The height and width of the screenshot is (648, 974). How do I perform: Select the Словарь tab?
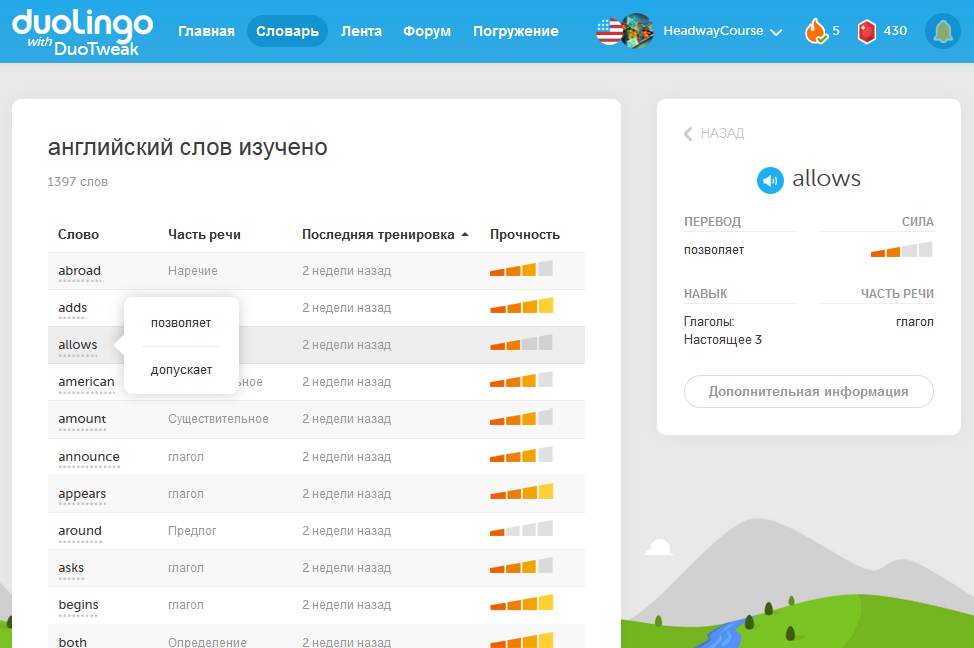pos(287,31)
